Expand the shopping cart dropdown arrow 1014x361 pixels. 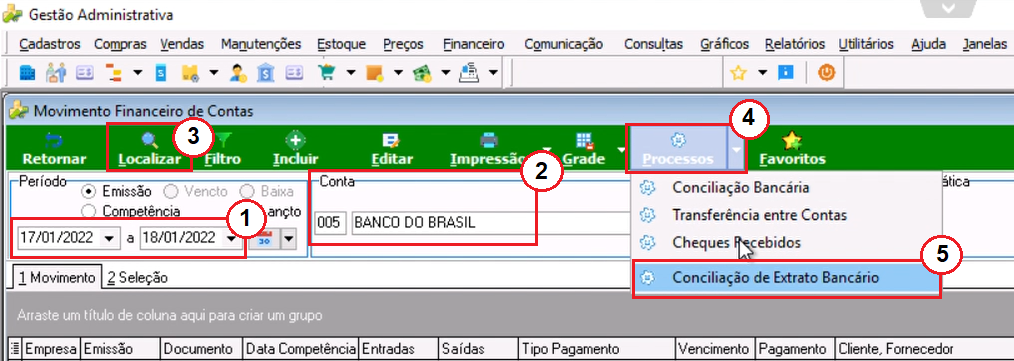(351, 72)
